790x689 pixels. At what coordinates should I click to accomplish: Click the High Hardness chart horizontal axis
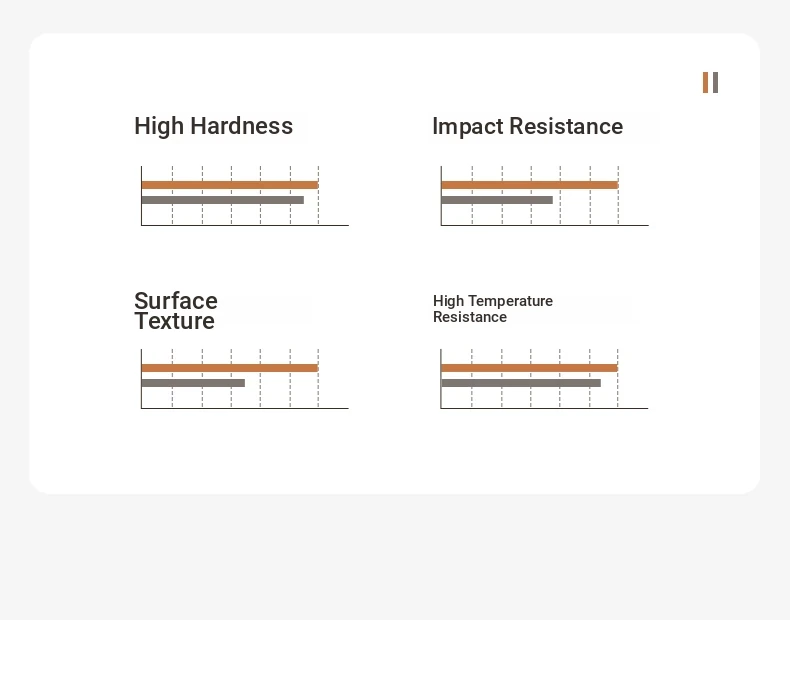coord(245,225)
